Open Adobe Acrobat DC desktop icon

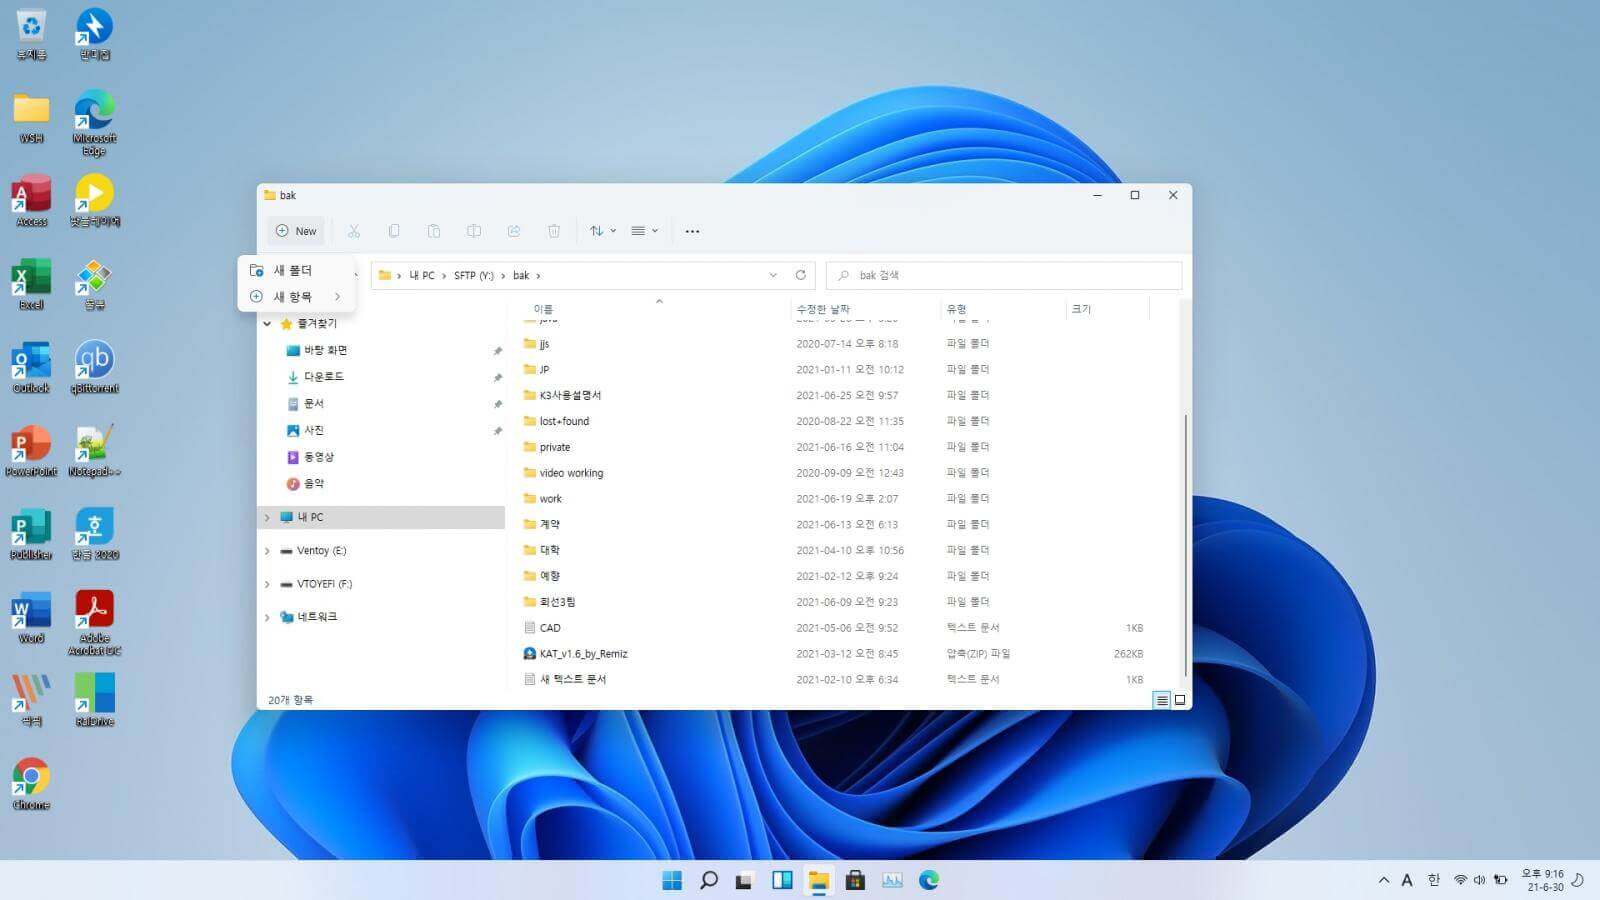tap(94, 622)
